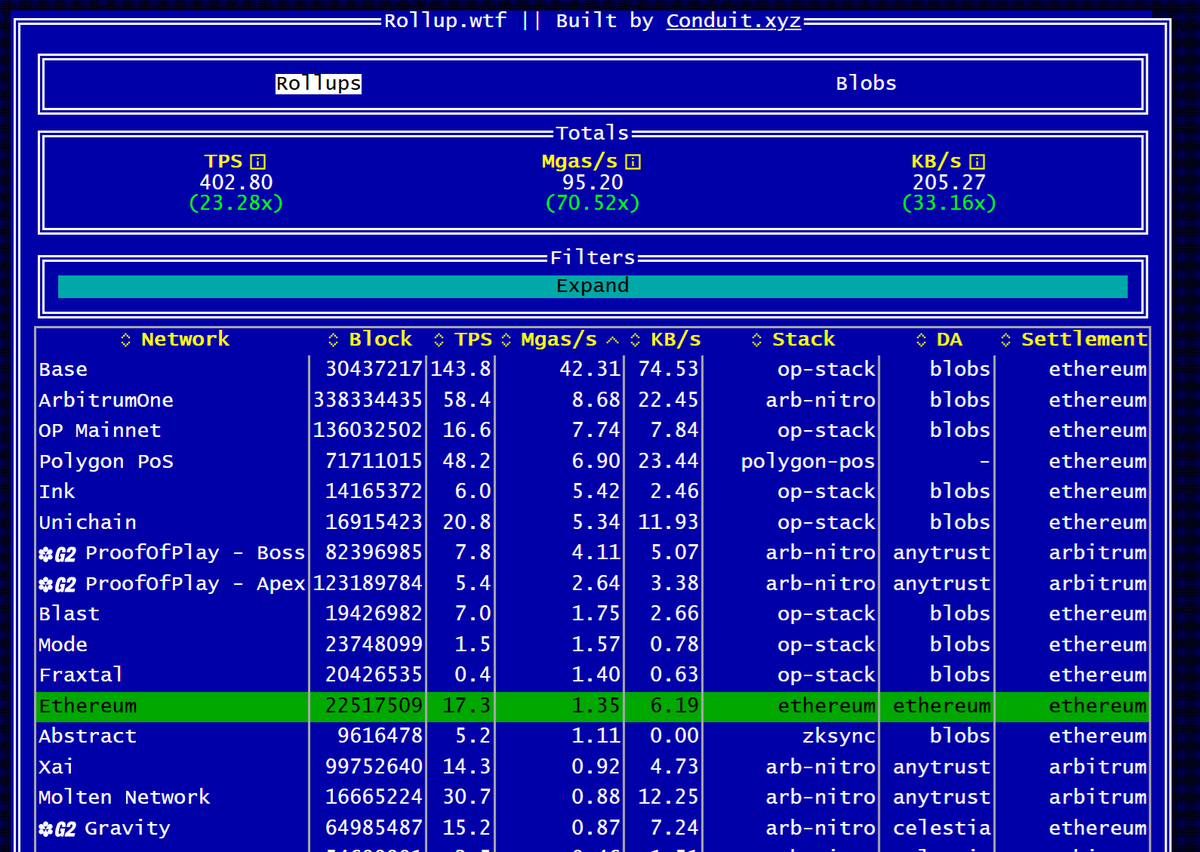
Task: Sort table by Settlement column
Action: click(1074, 340)
